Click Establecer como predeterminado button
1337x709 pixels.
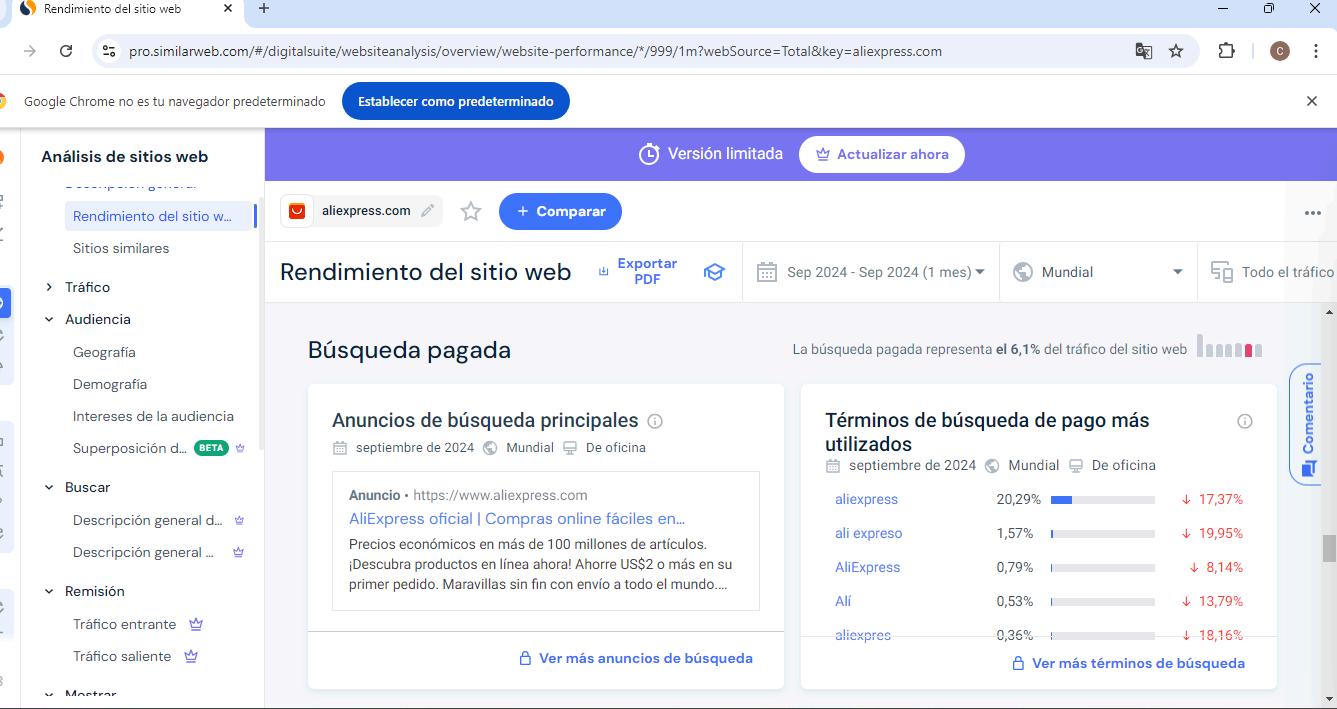456,101
